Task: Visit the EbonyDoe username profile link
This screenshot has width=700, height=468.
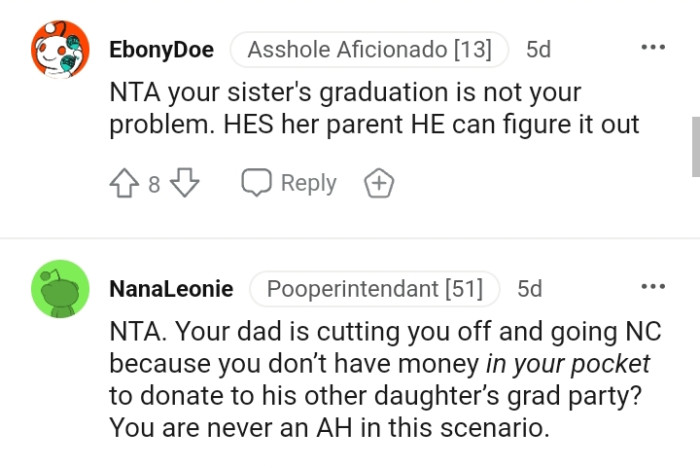Action: coord(161,49)
